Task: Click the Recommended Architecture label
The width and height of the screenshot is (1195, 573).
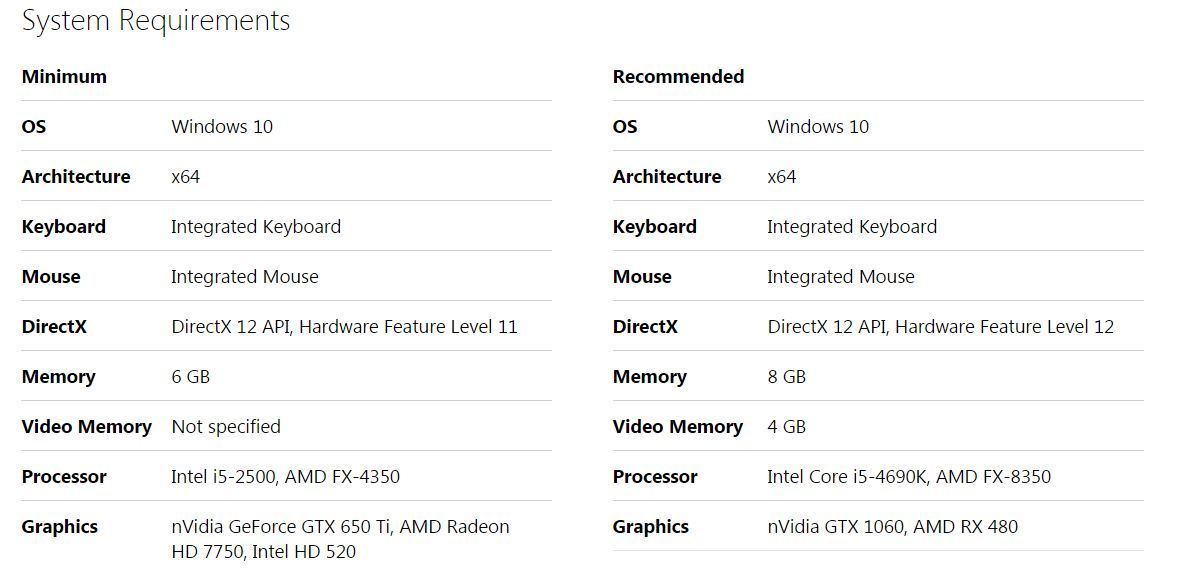Action: coord(667,177)
